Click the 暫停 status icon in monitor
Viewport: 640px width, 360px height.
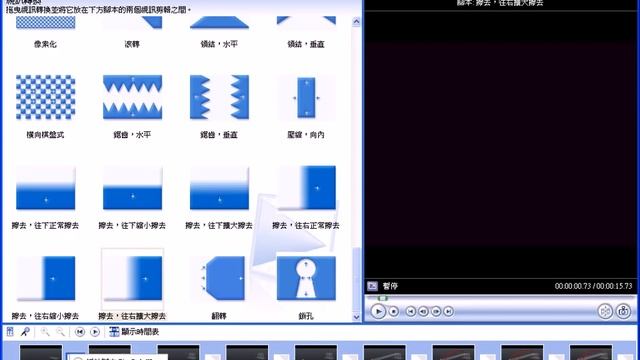click(x=372, y=286)
